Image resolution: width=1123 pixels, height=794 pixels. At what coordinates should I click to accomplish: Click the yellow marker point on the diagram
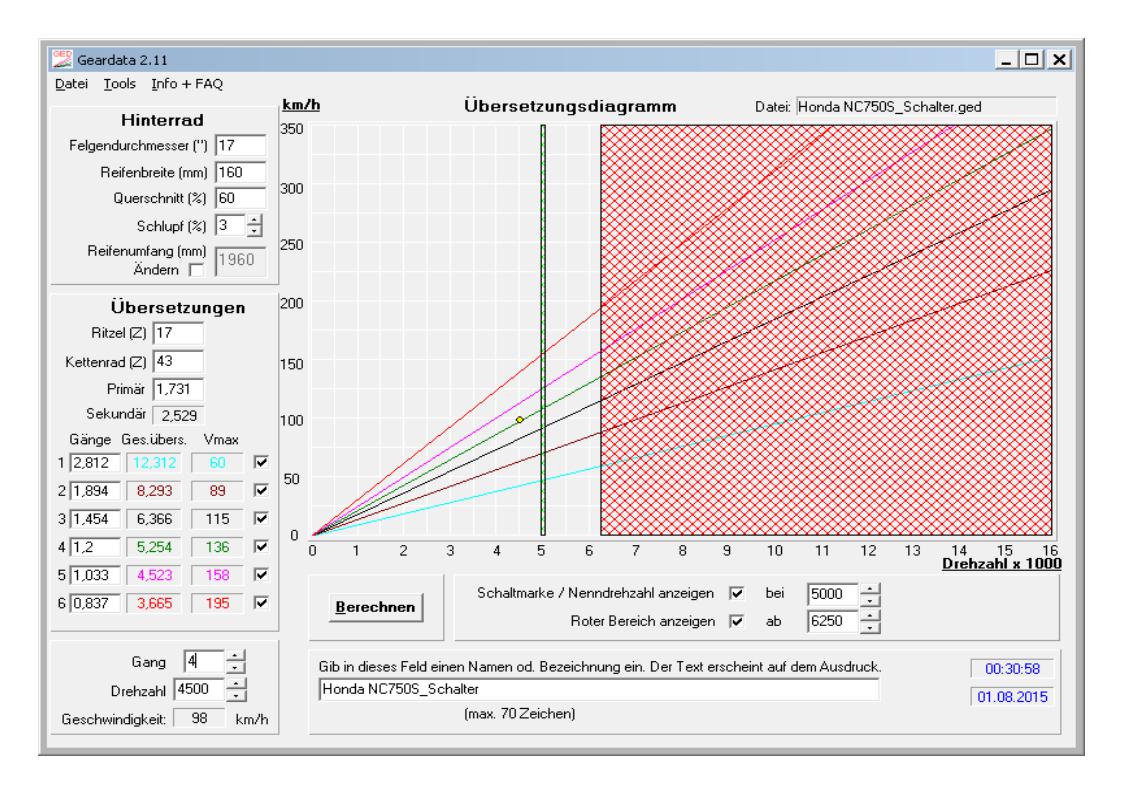tap(520, 420)
